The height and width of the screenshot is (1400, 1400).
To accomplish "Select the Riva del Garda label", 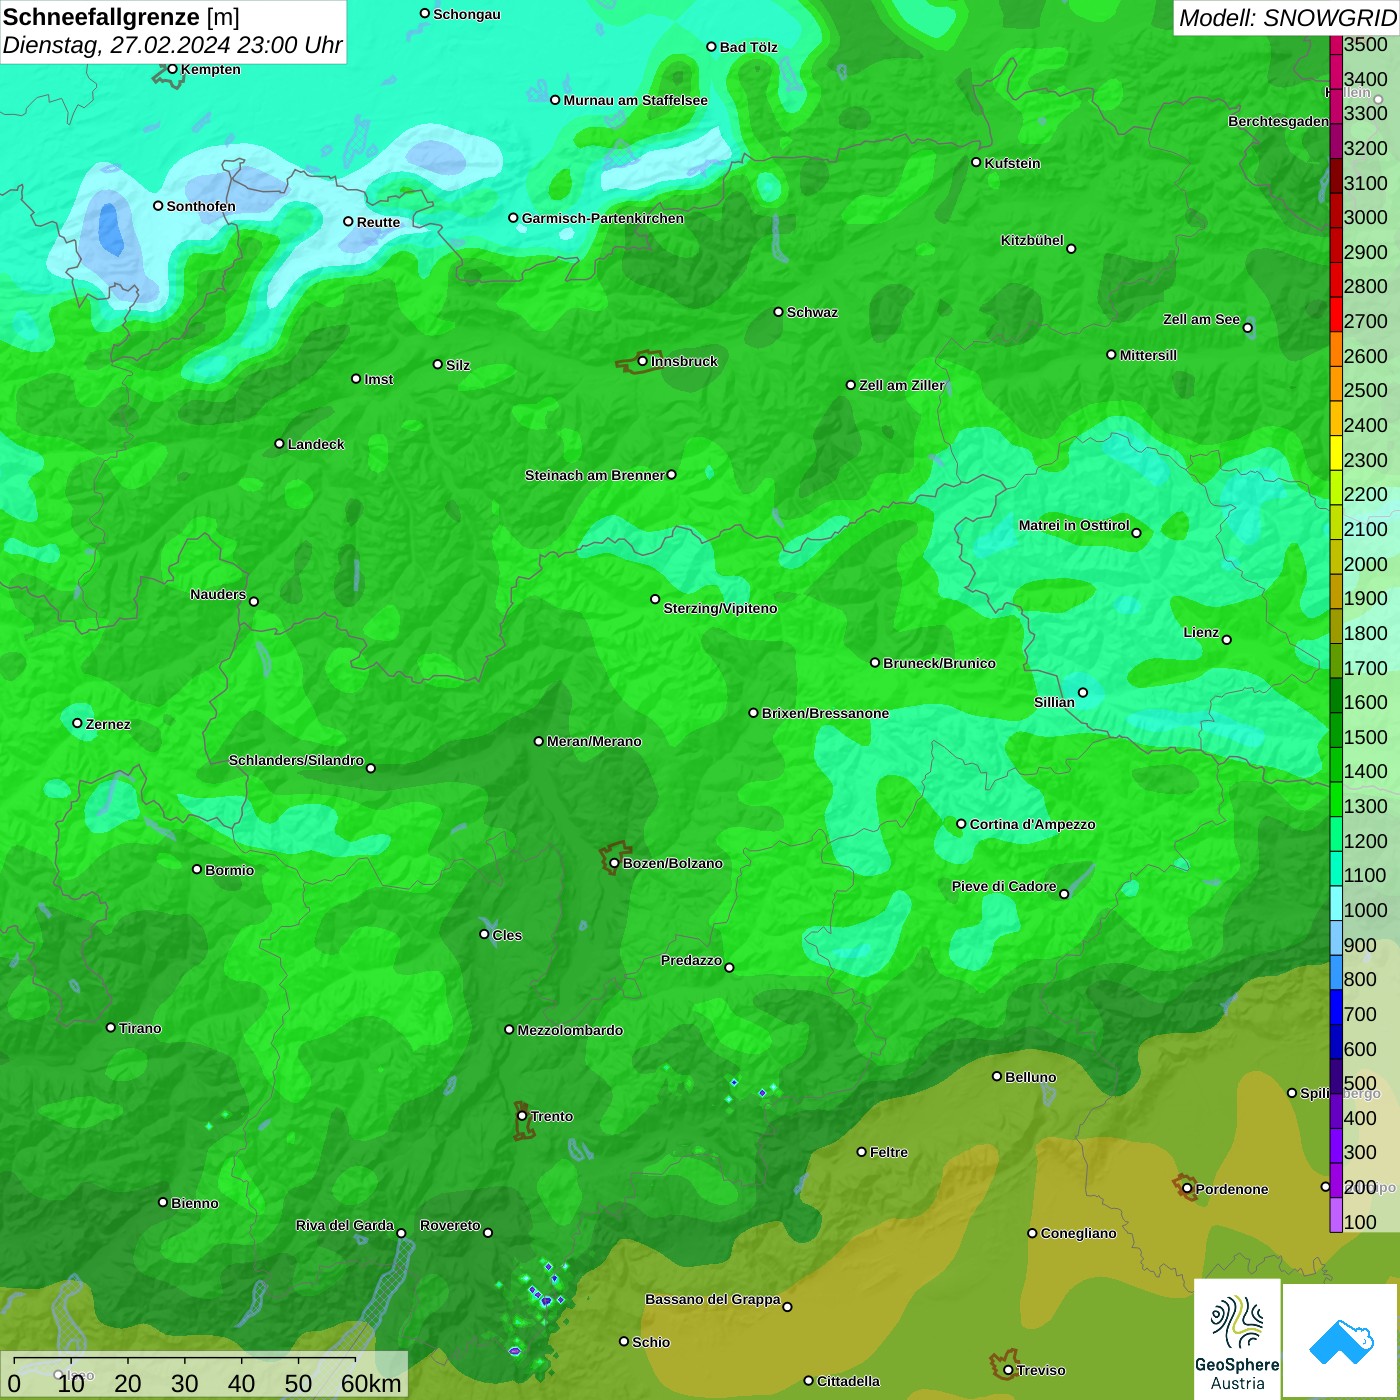I will coord(345,1225).
